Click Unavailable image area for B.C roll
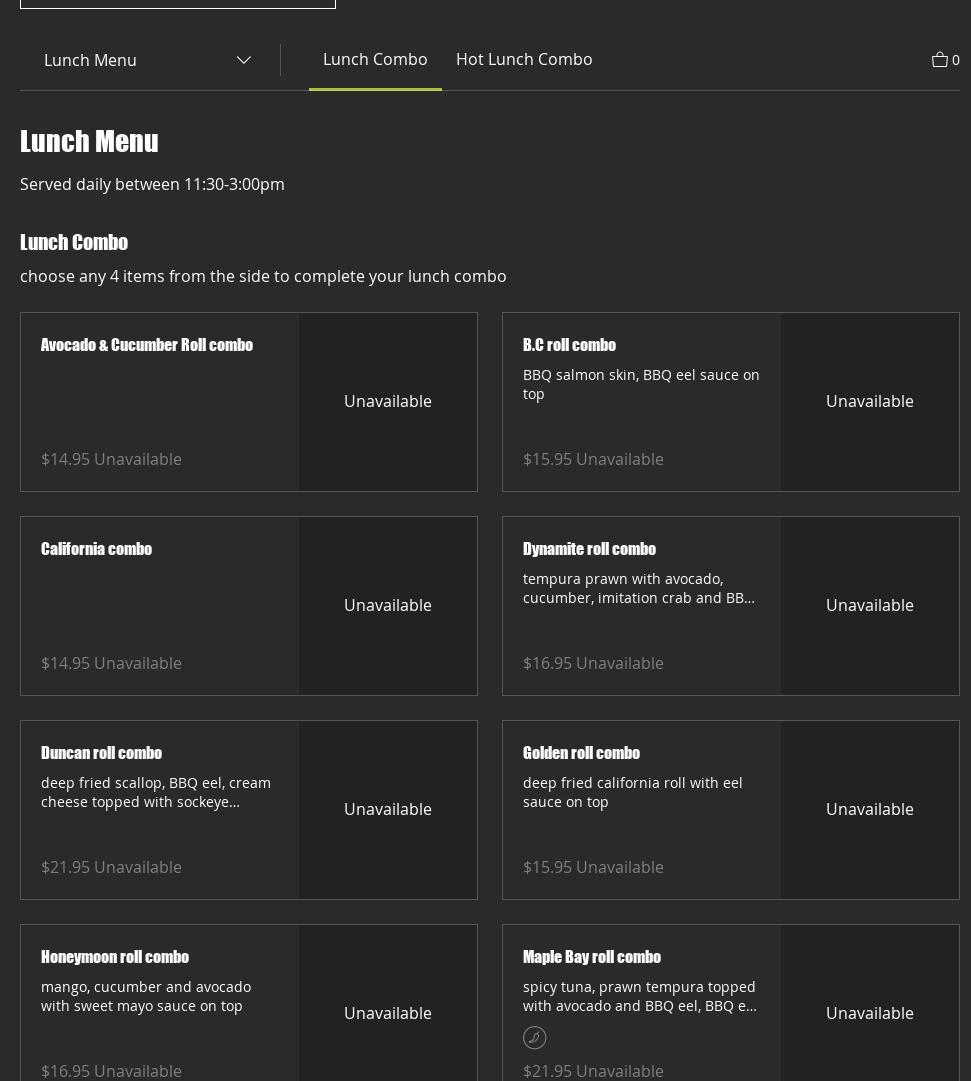Image resolution: width=971 pixels, height=1081 pixels. [869, 402]
